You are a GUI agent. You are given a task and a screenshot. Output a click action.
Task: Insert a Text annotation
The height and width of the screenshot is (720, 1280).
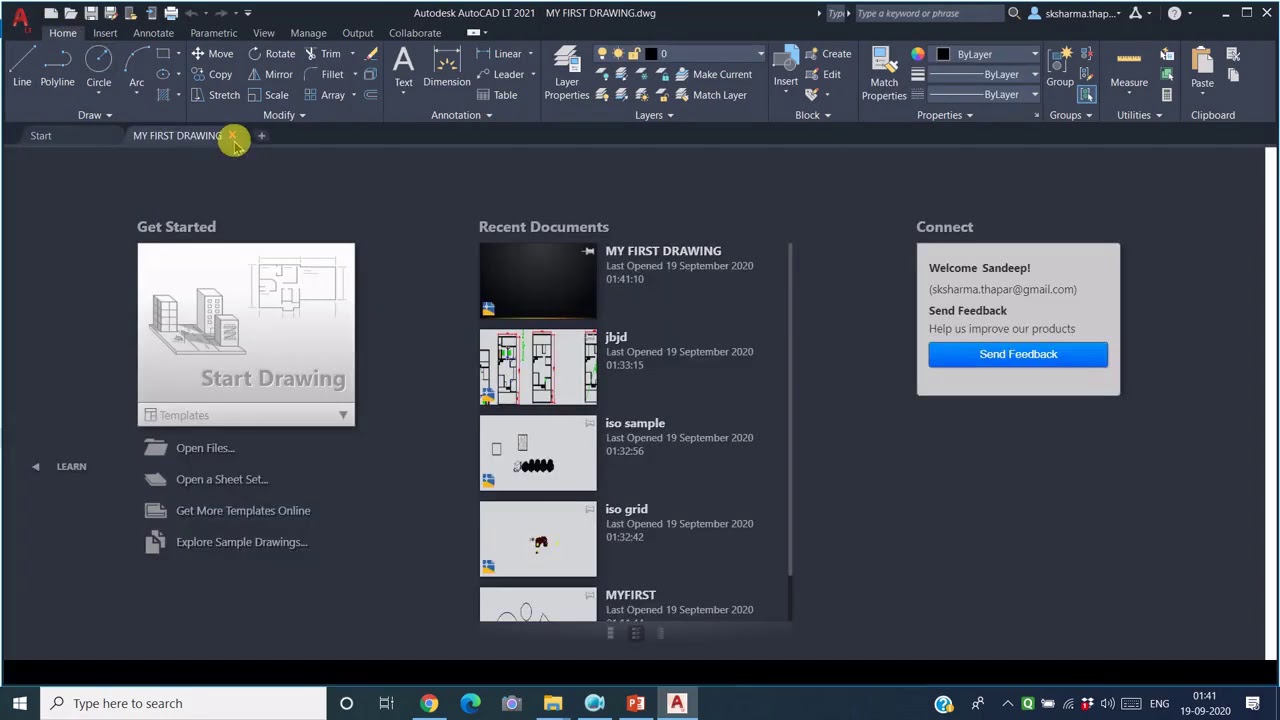click(403, 68)
